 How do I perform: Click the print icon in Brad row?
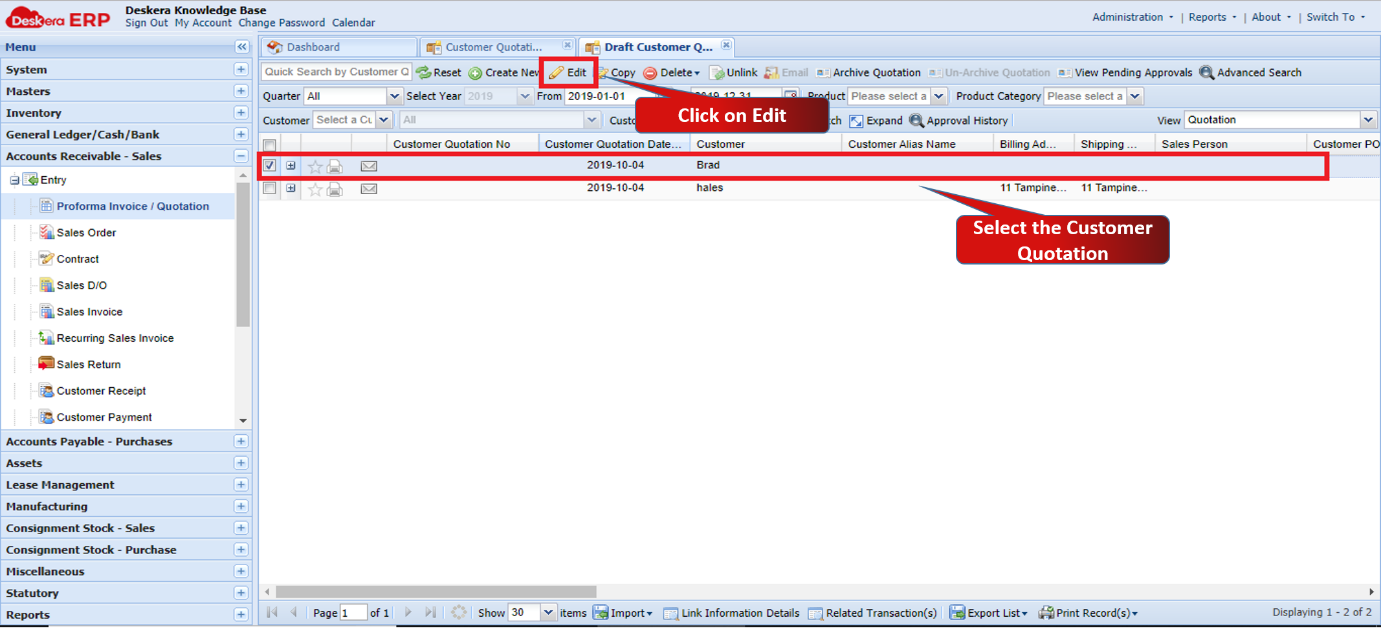(x=335, y=166)
